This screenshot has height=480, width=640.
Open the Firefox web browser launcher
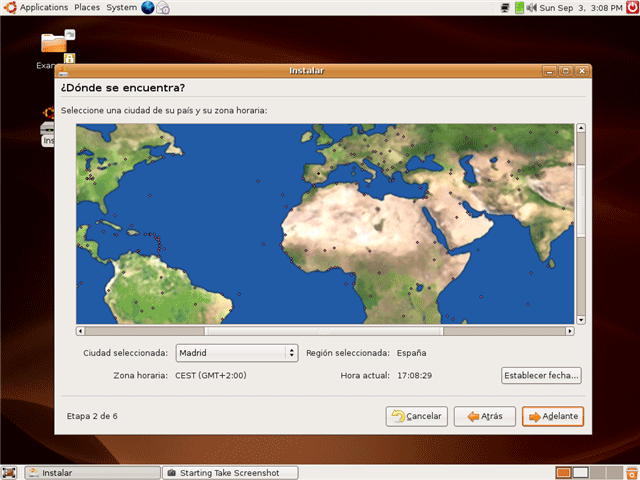[x=148, y=8]
